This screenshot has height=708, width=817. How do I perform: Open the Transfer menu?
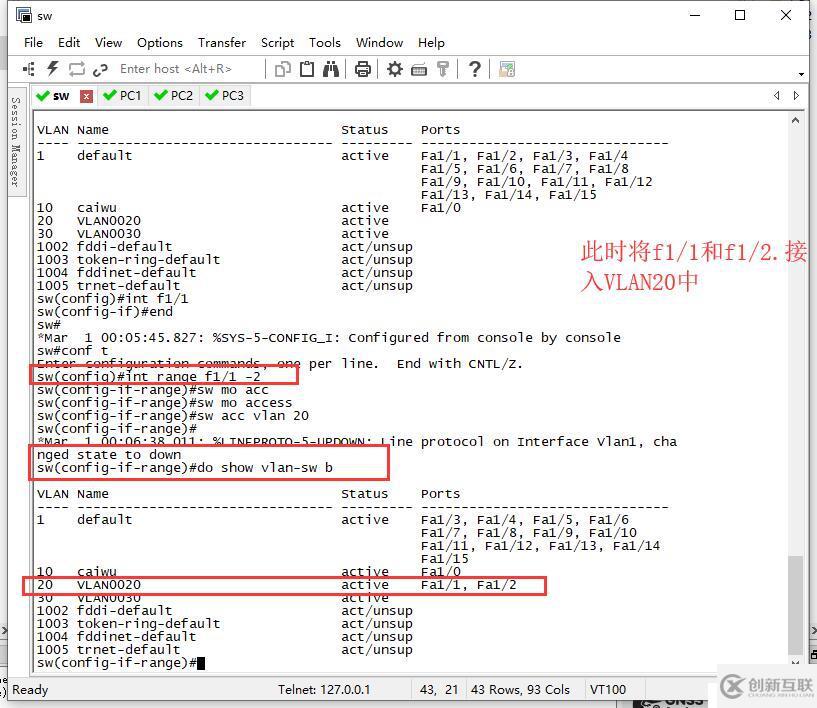click(222, 43)
